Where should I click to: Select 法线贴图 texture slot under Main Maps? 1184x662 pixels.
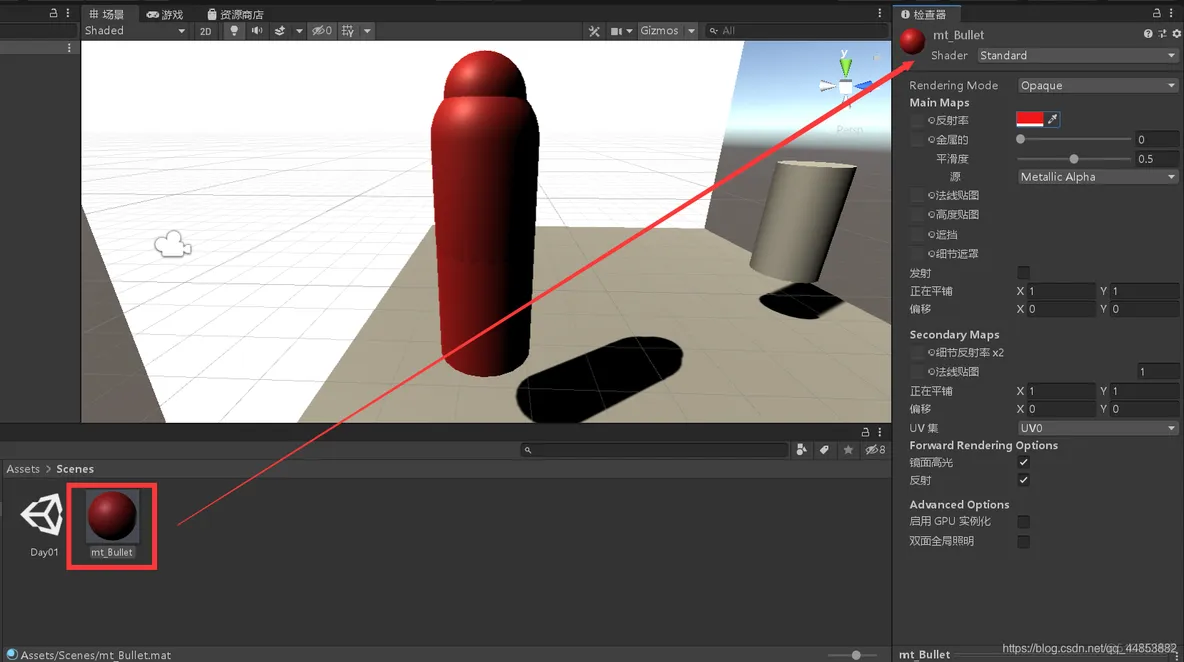(x=917, y=195)
